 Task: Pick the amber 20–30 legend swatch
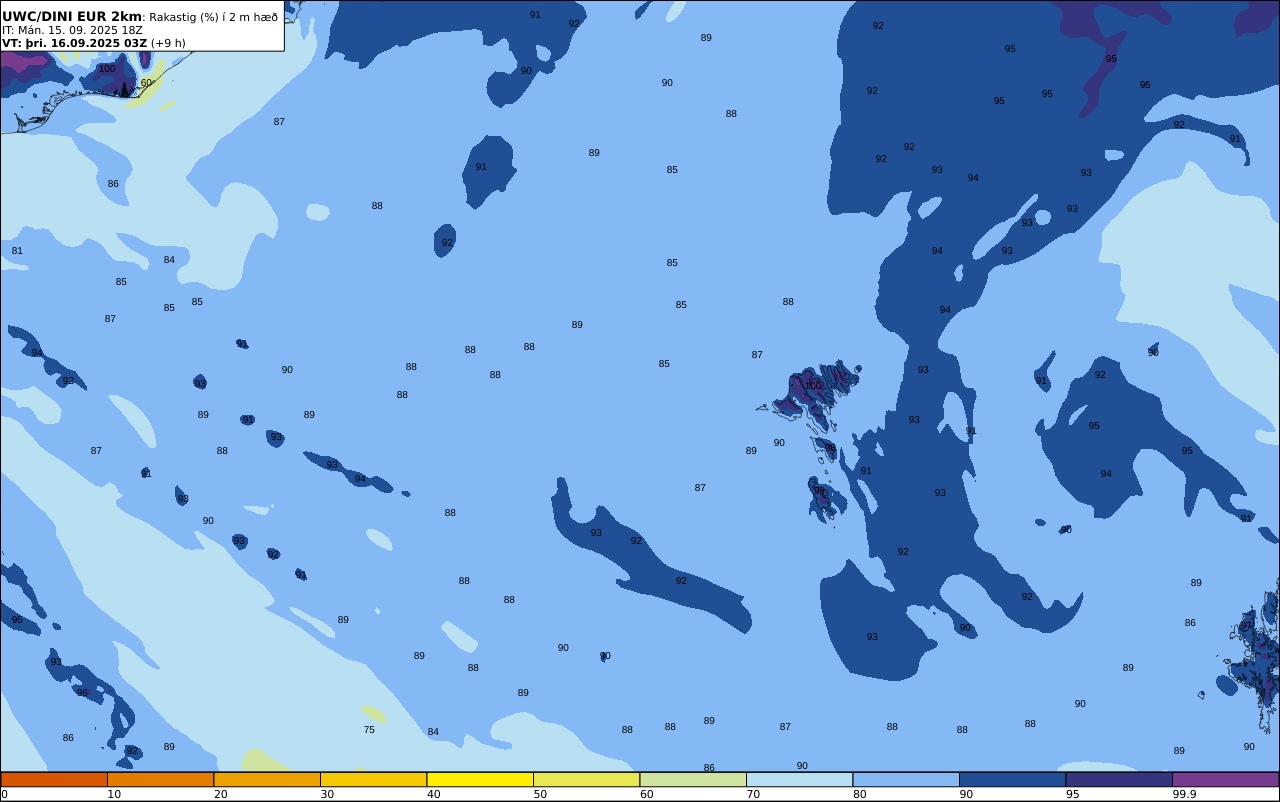[x=267, y=779]
